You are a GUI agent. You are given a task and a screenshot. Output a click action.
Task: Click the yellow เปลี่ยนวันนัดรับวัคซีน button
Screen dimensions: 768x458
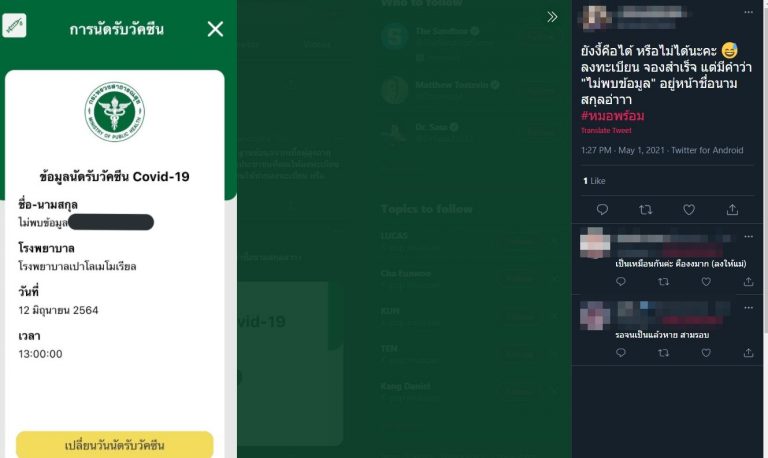pyautogui.click(x=115, y=445)
